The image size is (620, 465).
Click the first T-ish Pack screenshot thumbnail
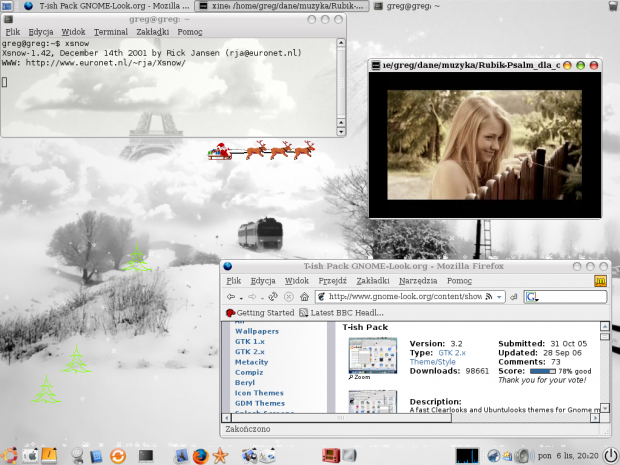[x=372, y=355]
